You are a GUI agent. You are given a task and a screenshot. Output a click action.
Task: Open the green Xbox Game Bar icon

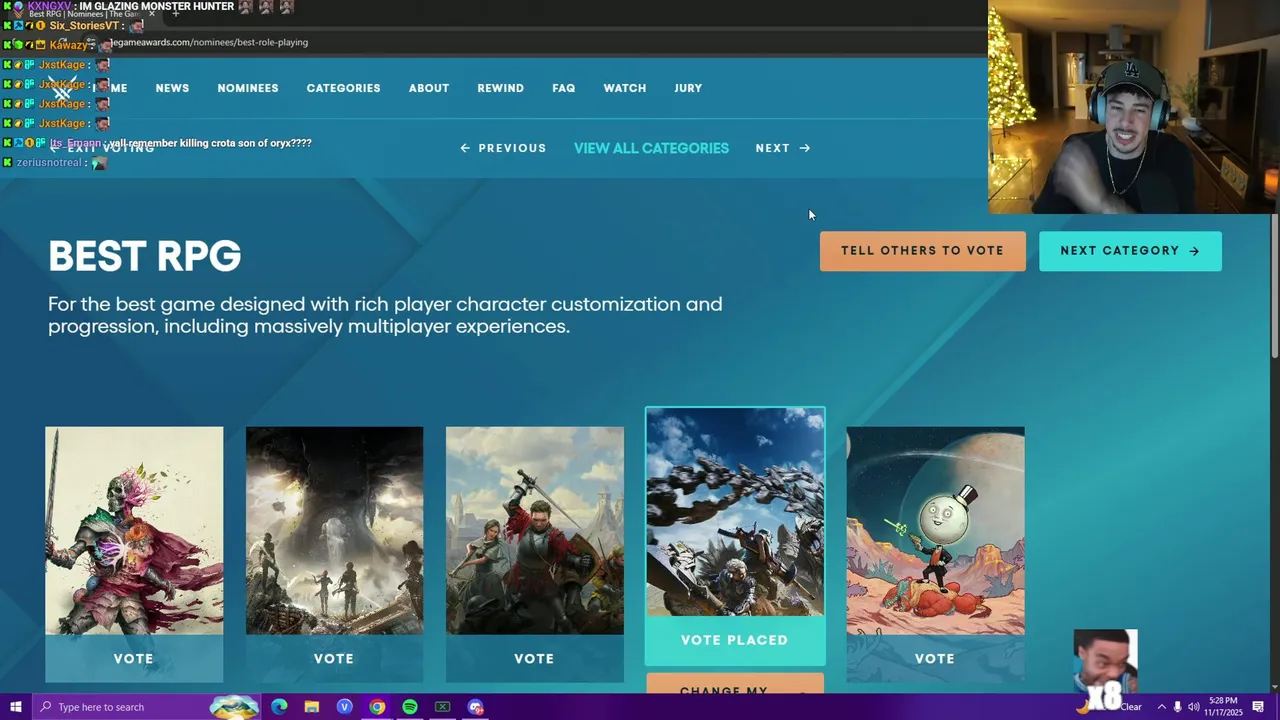pyautogui.click(x=442, y=707)
